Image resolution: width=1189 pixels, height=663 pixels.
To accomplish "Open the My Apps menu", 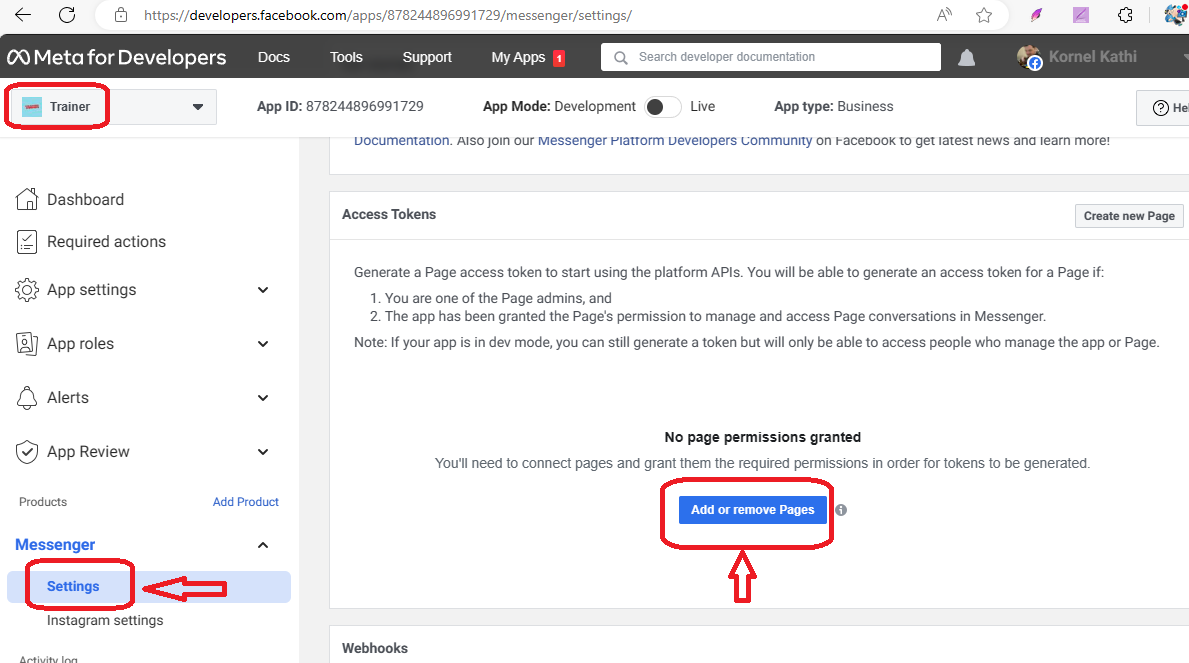I will pyautogui.click(x=518, y=57).
